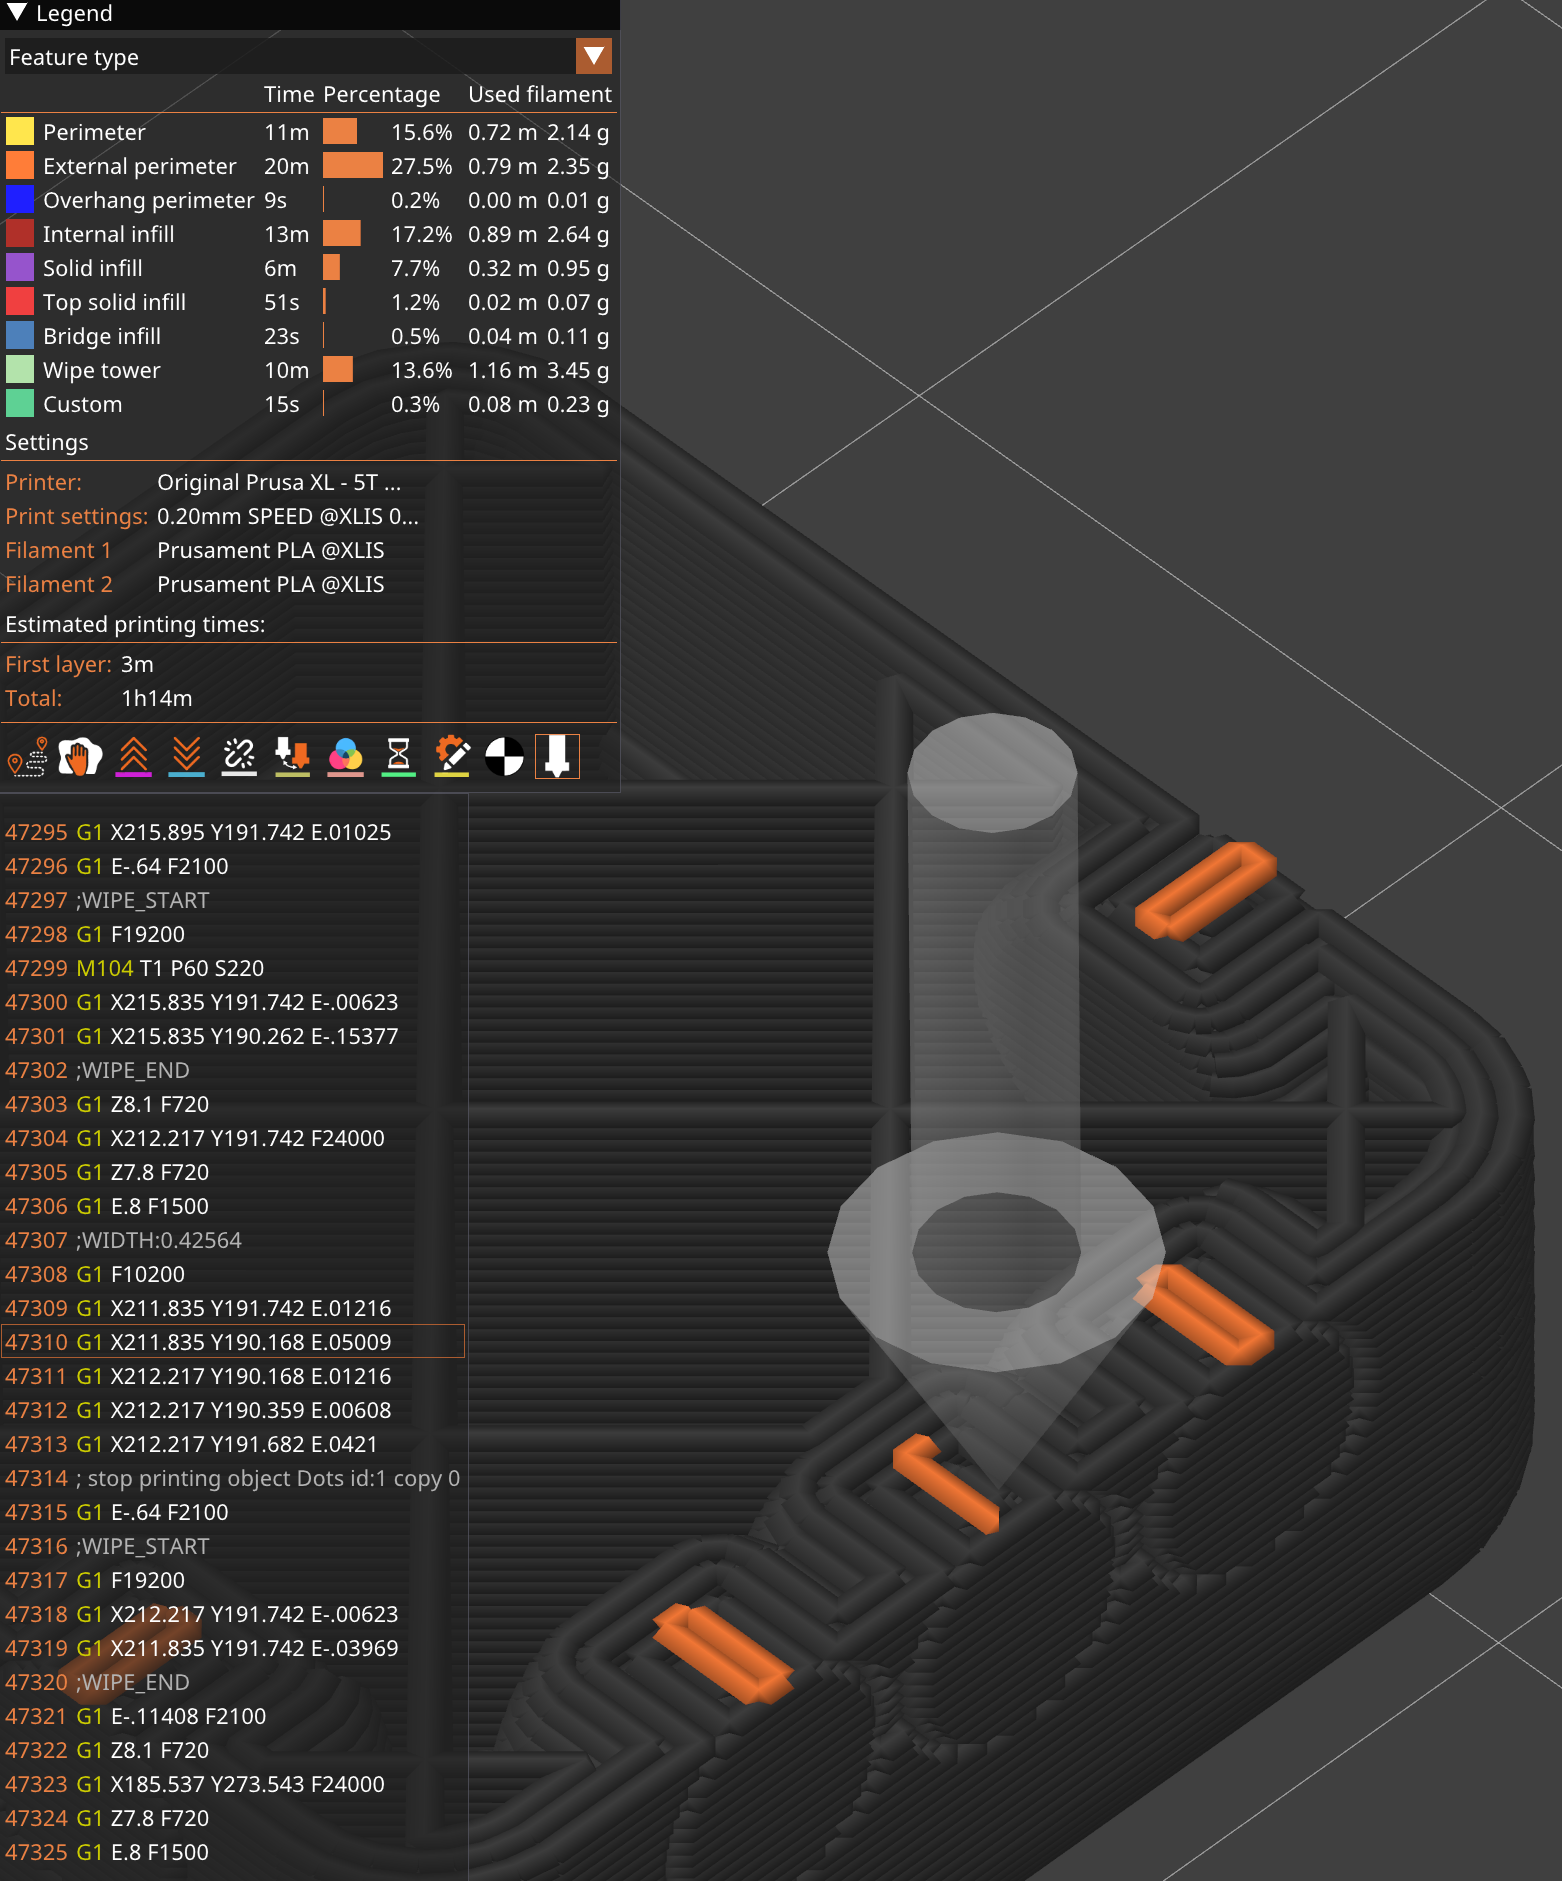Image resolution: width=1562 pixels, height=1881 pixels.
Task: Select line 47314 'stop printing object Dots'
Action: coord(233,1478)
